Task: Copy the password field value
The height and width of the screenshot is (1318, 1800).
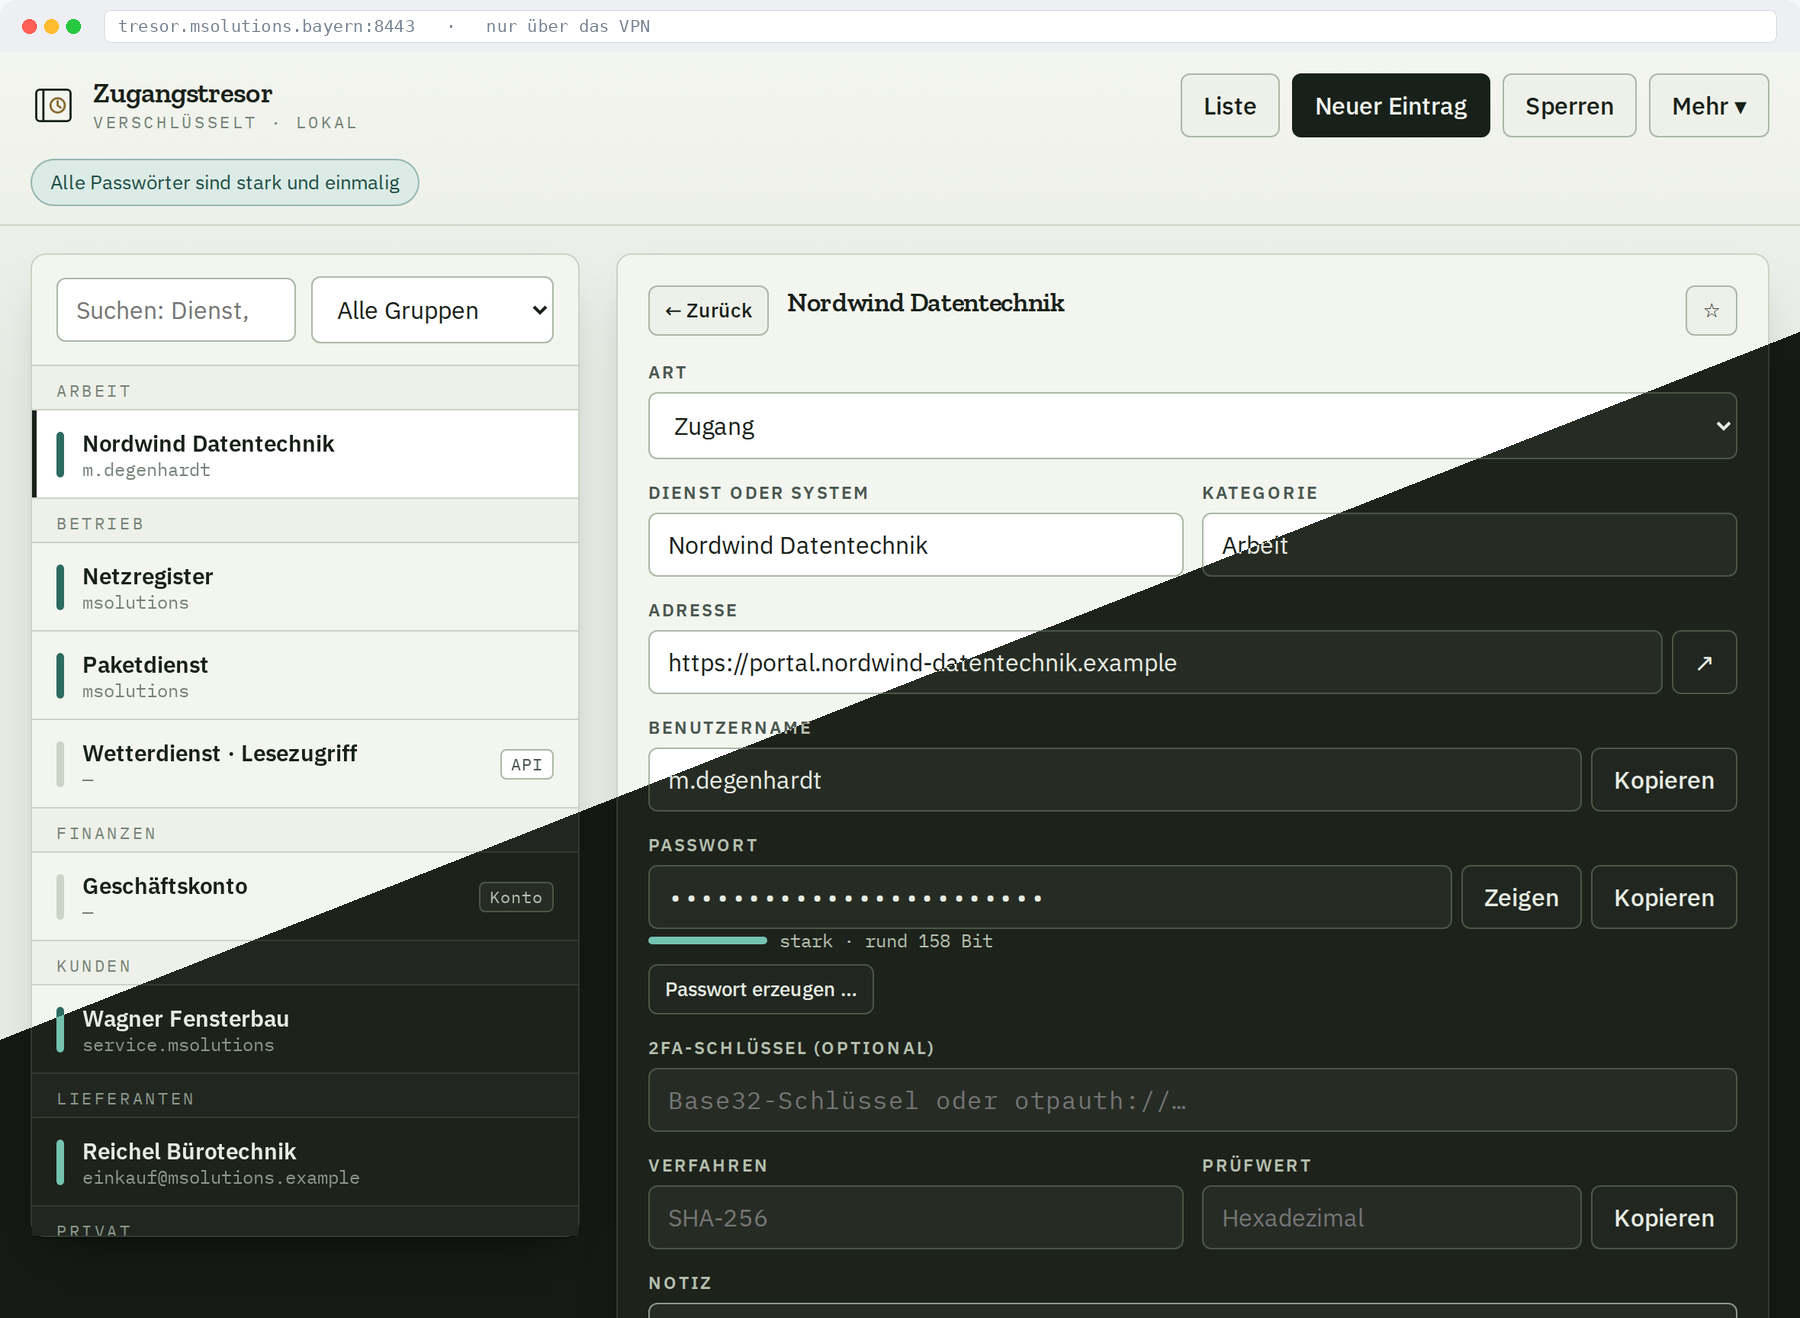Action: [x=1663, y=897]
